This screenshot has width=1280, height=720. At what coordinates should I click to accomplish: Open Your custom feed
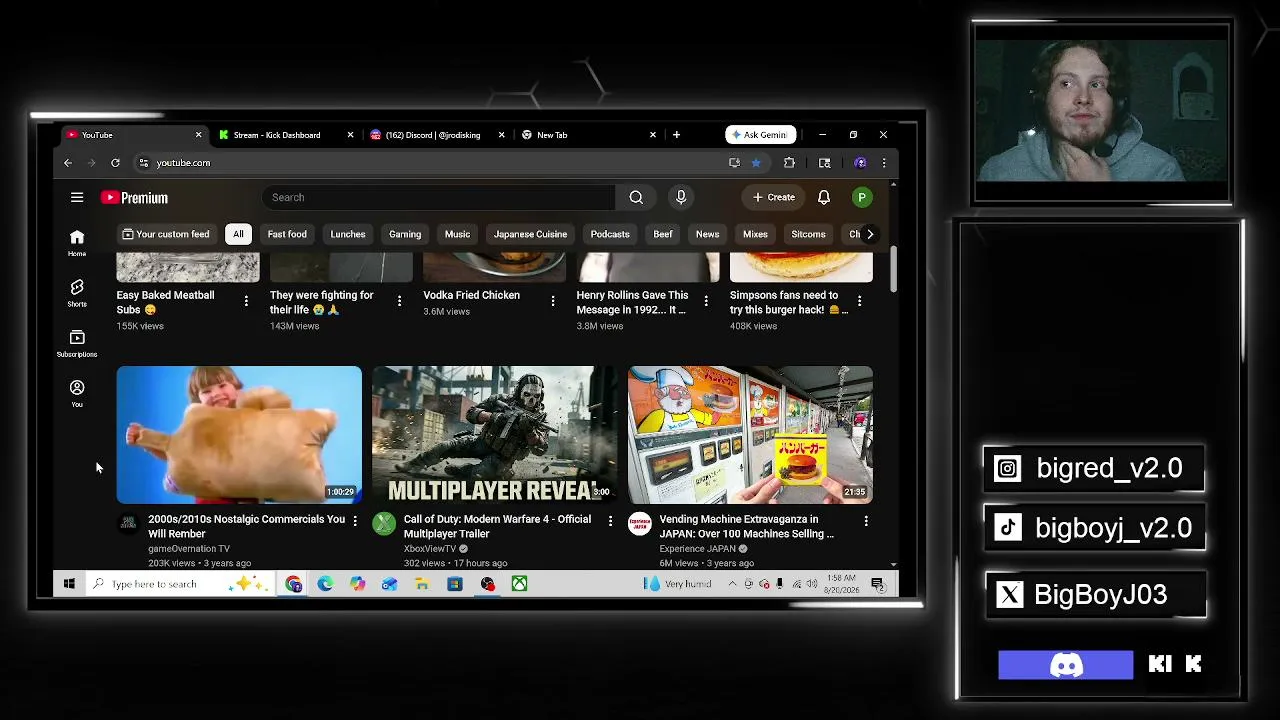[166, 234]
